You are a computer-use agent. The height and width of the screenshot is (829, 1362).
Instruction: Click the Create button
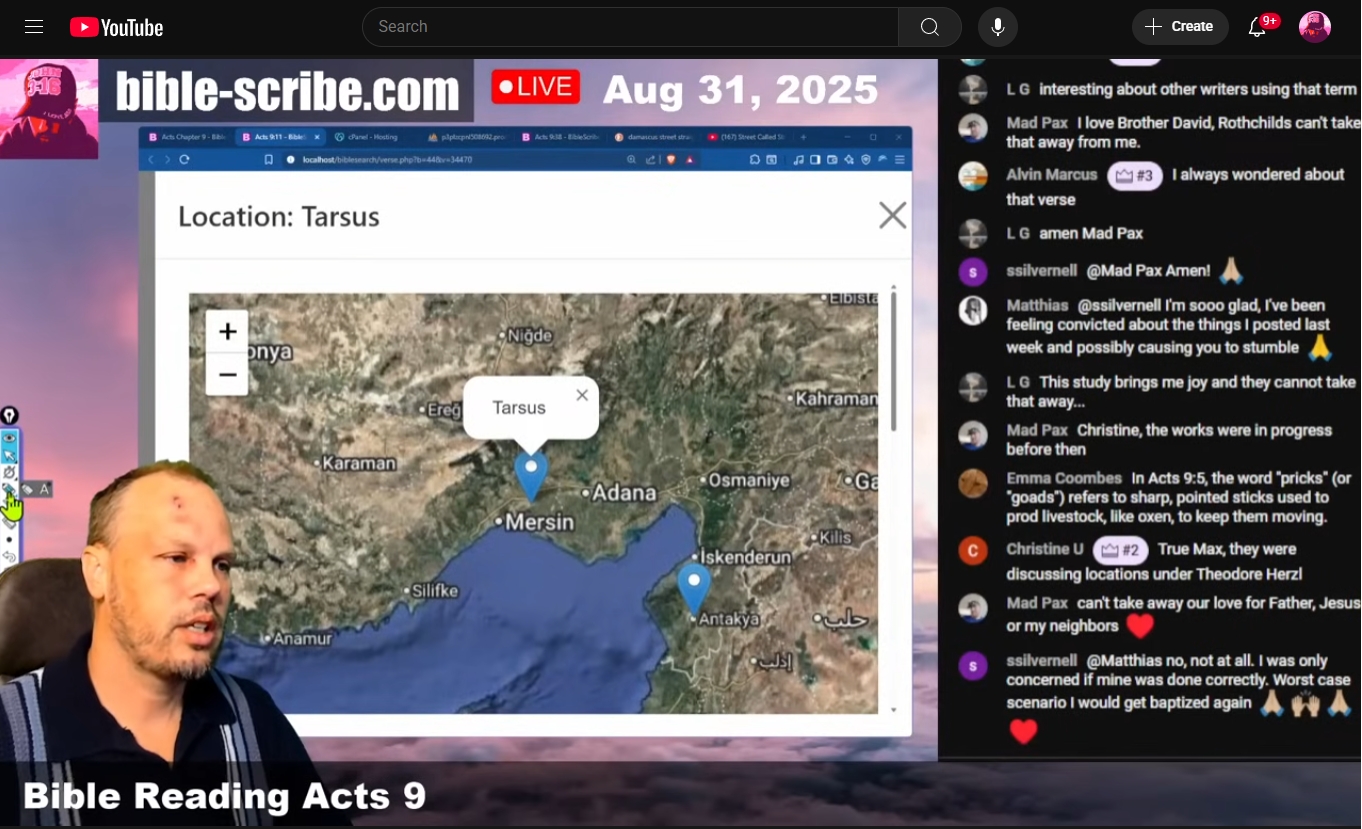click(1178, 27)
